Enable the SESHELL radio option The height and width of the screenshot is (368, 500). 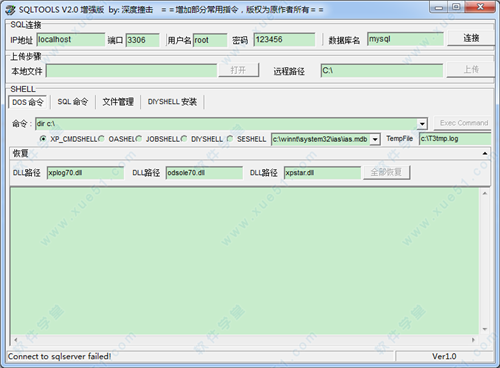coord(230,139)
